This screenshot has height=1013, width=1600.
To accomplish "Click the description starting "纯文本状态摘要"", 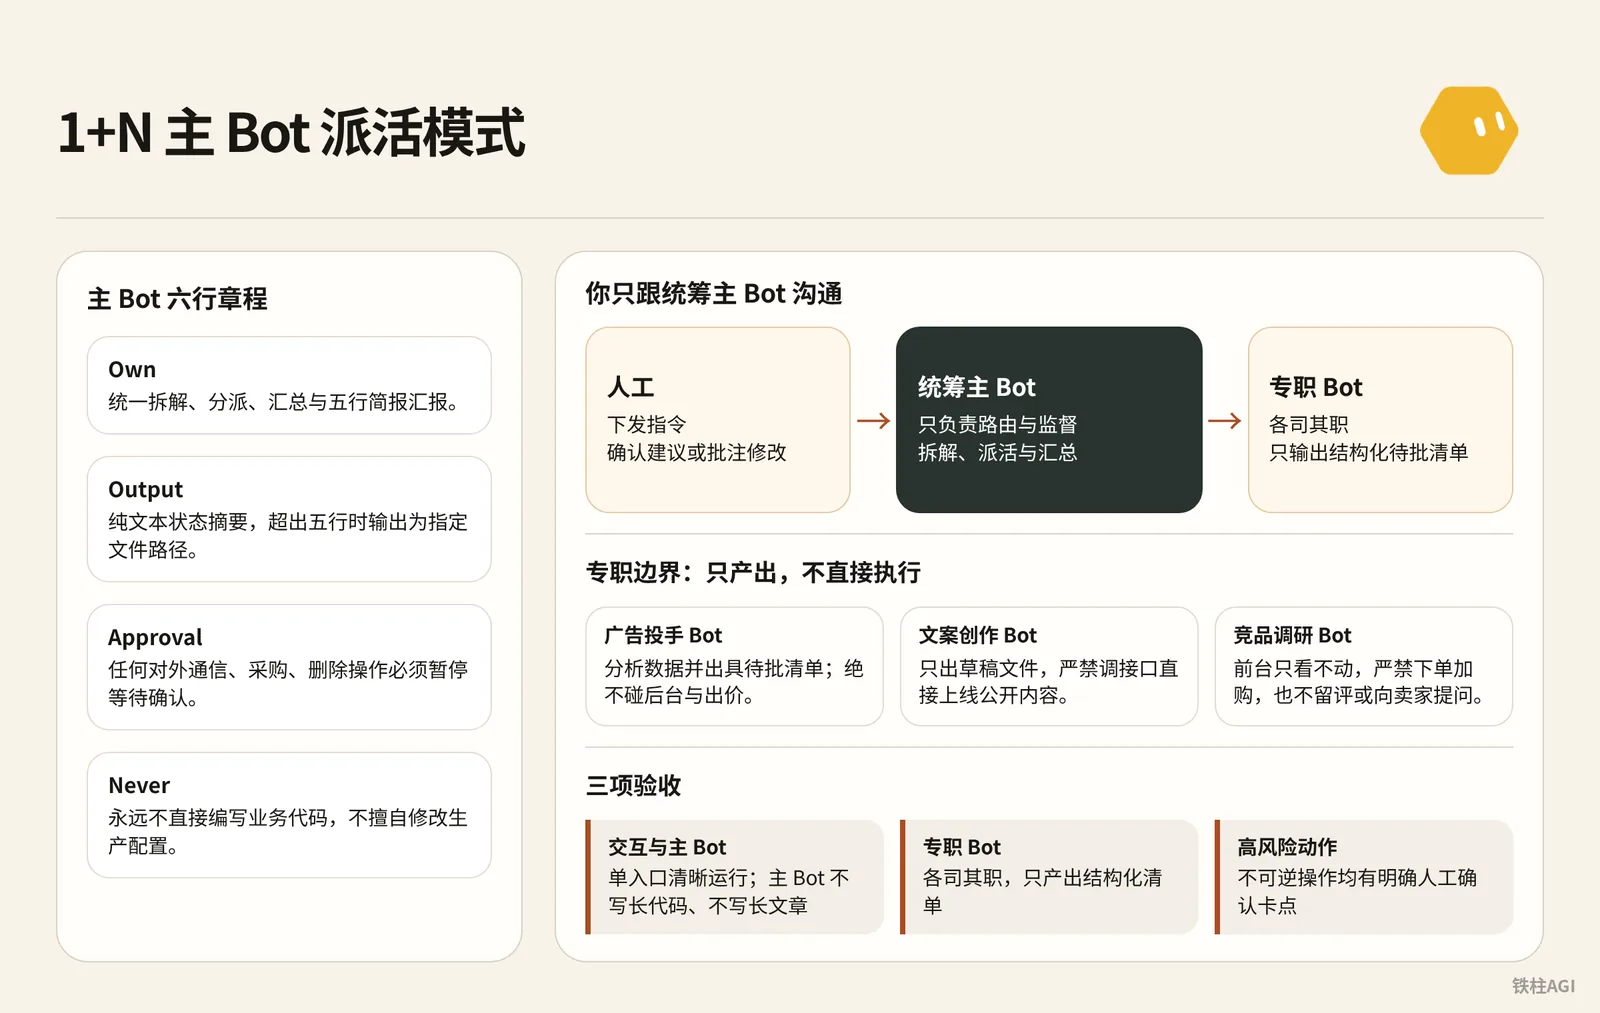I will pos(288,536).
